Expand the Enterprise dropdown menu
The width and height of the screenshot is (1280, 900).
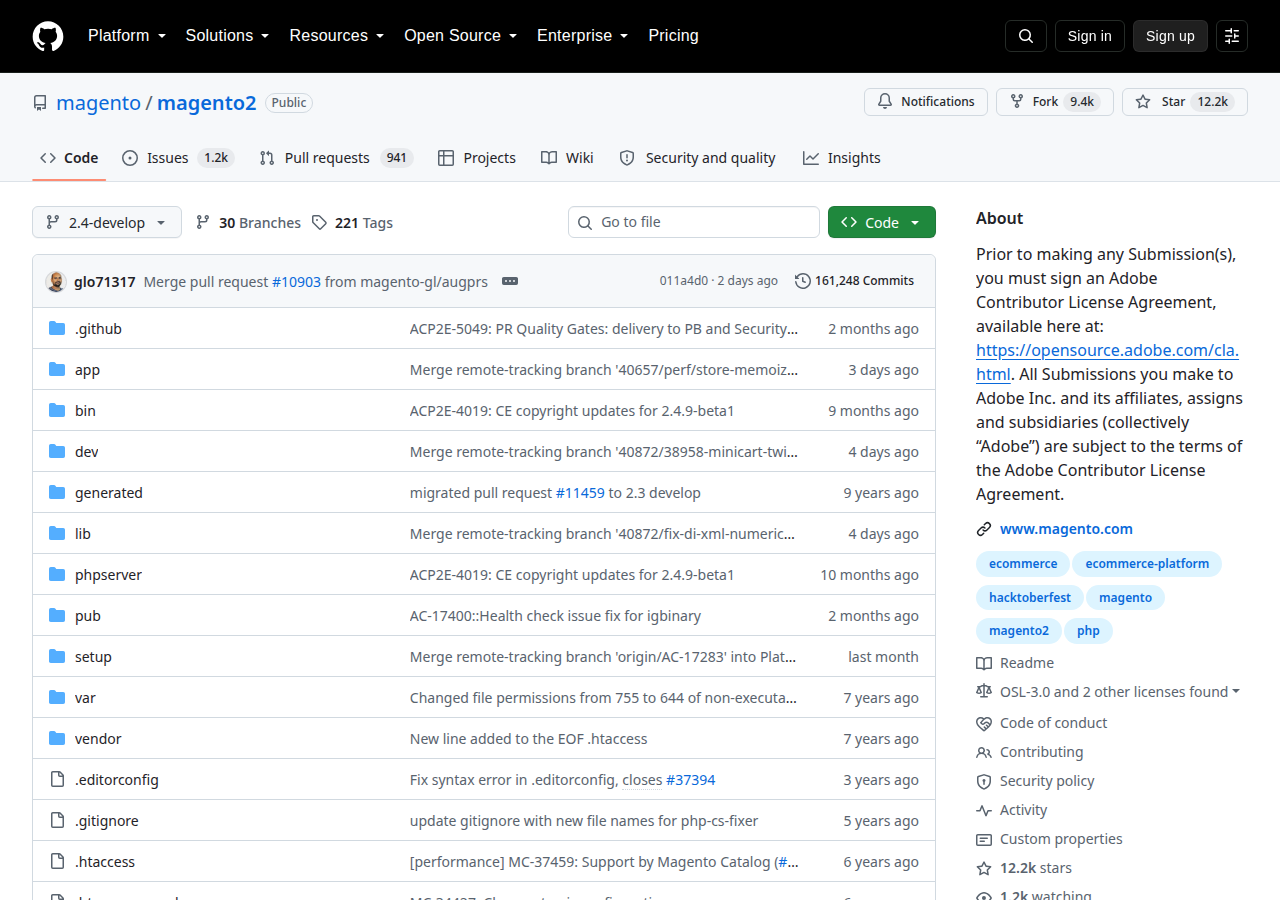(582, 36)
